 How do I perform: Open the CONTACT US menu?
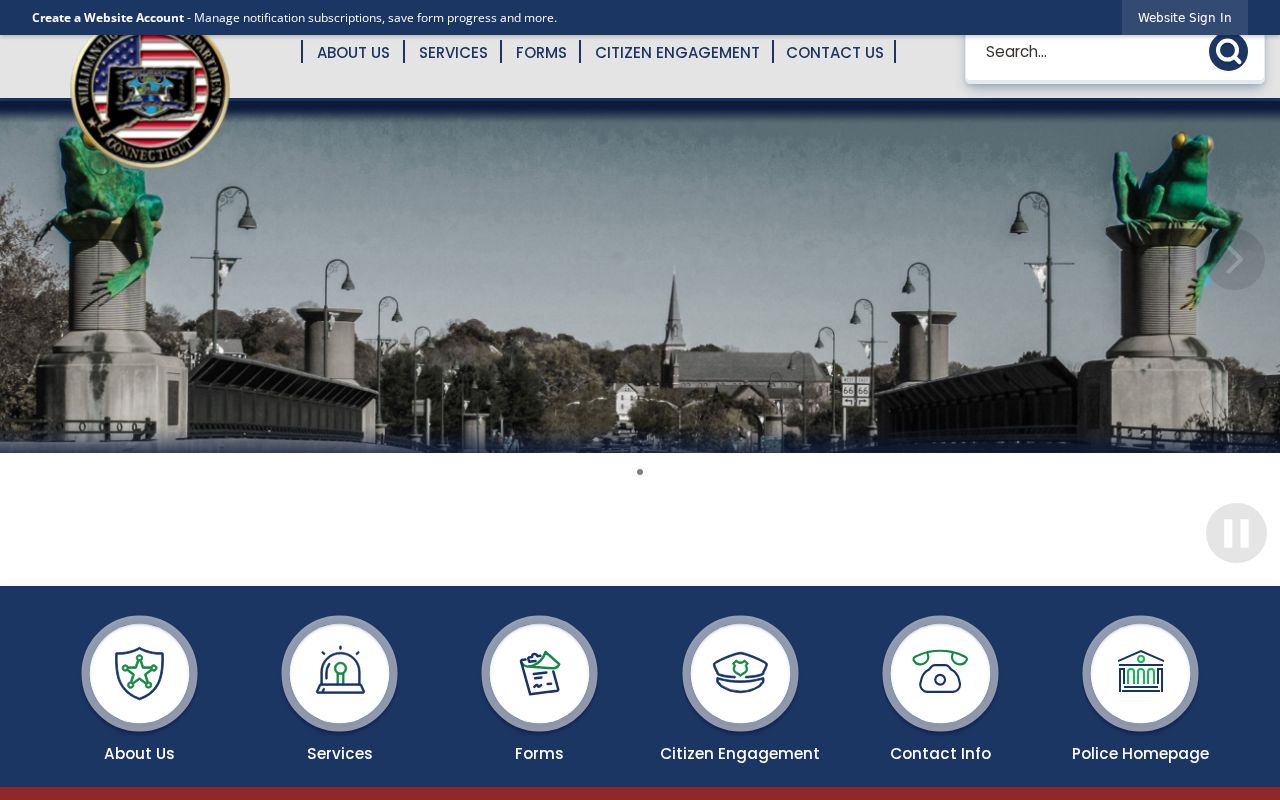(835, 52)
